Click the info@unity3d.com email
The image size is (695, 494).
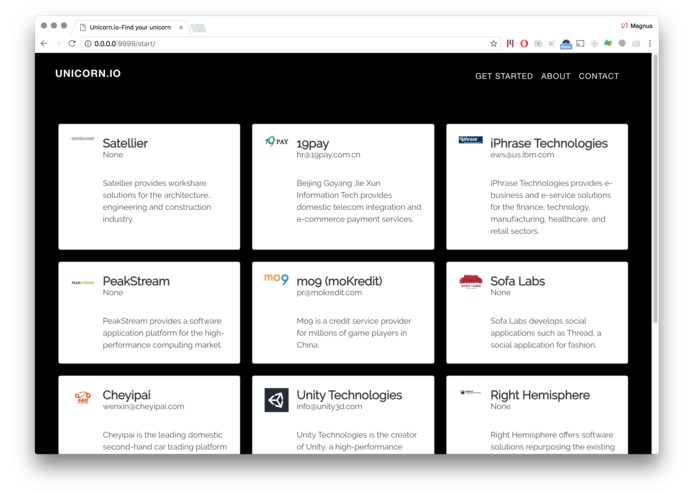329,407
